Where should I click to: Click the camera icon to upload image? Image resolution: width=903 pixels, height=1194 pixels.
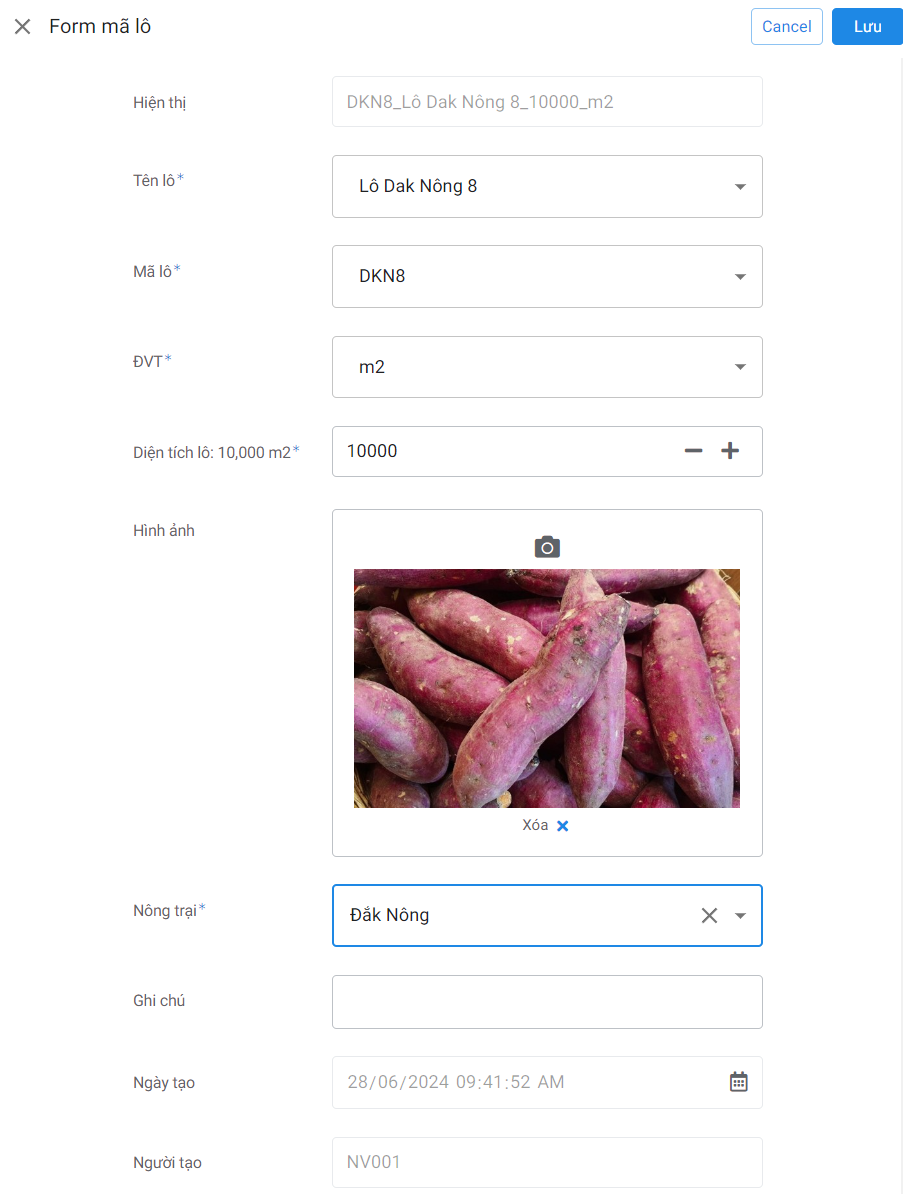pyautogui.click(x=547, y=547)
